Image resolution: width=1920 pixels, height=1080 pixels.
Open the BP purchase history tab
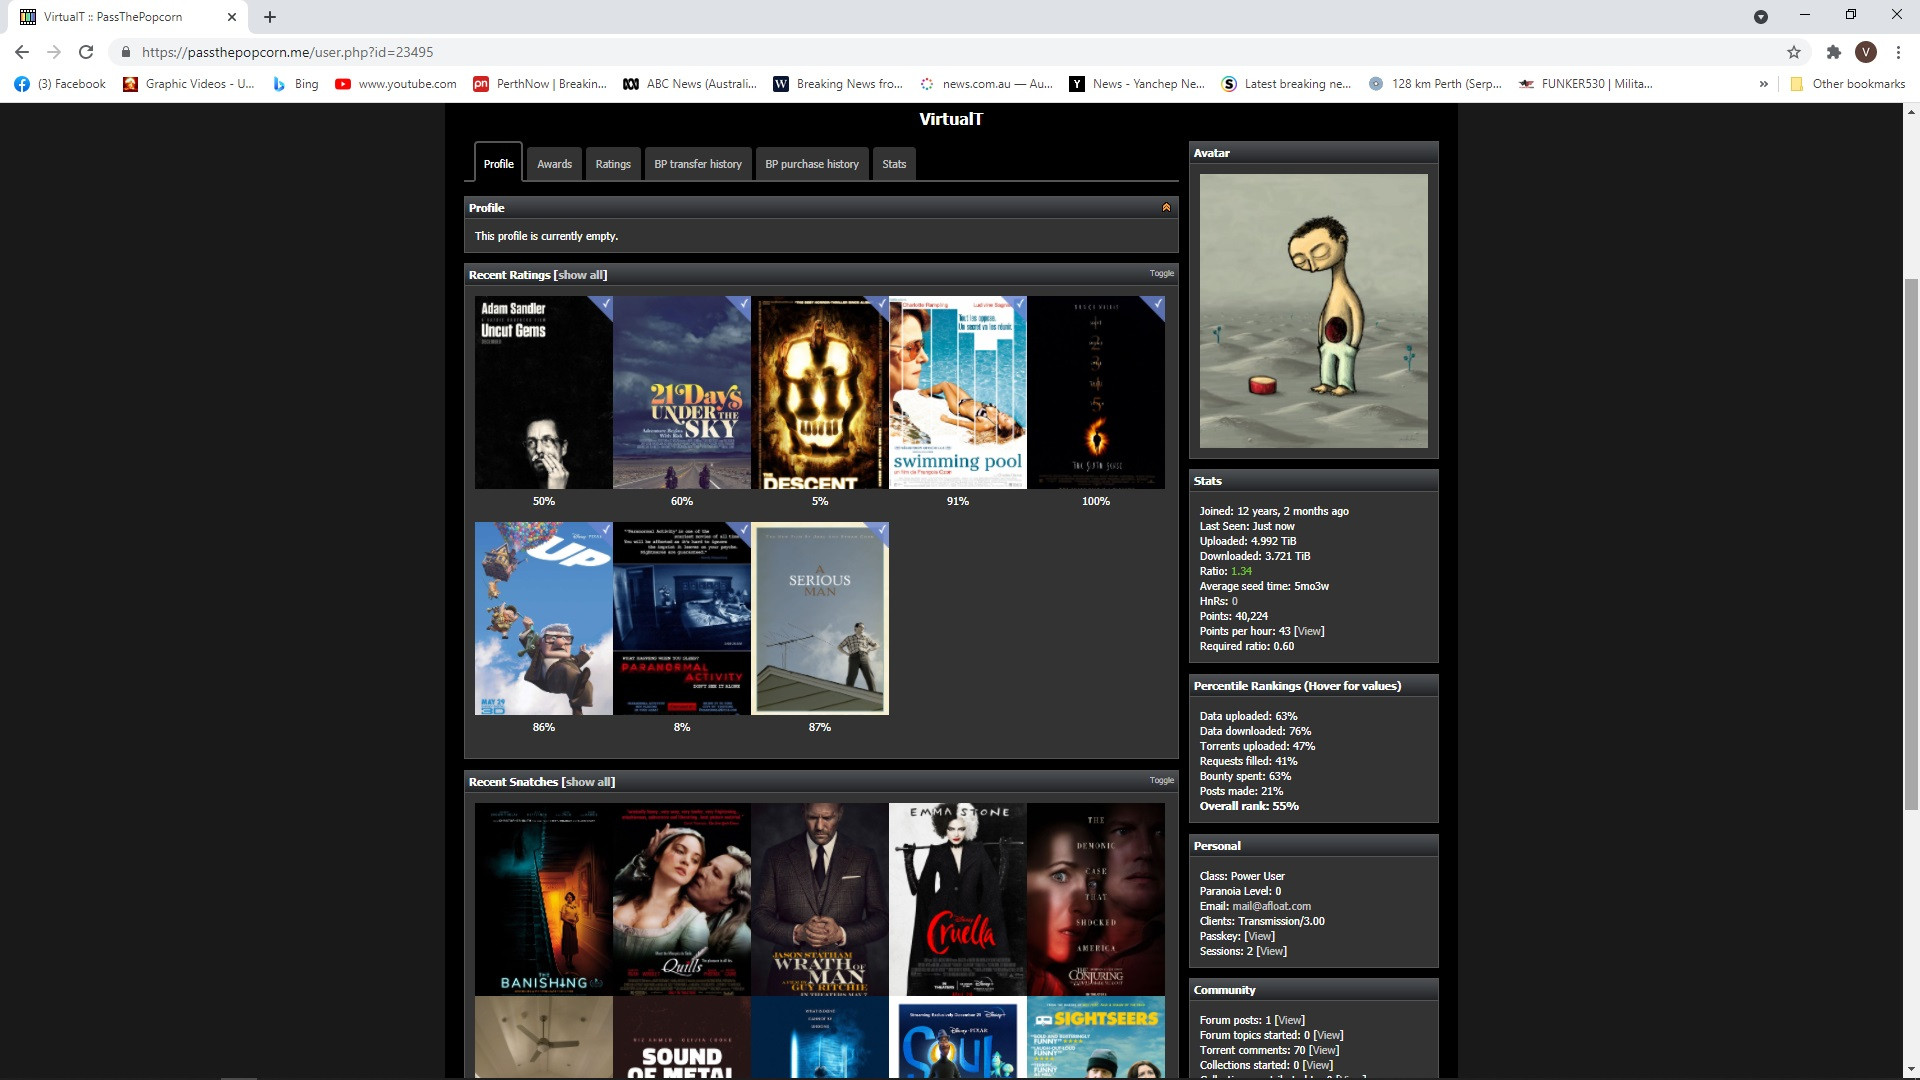(x=811, y=164)
